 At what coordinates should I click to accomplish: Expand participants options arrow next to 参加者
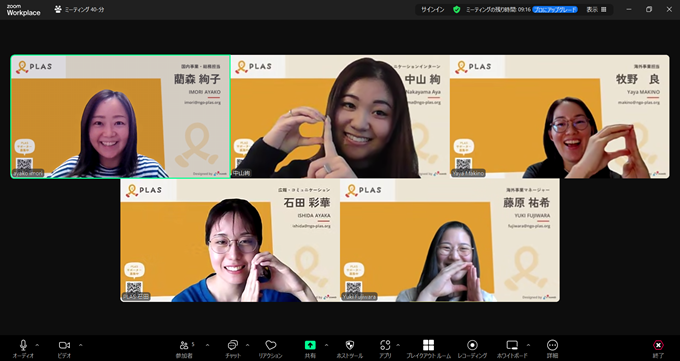click(207, 345)
